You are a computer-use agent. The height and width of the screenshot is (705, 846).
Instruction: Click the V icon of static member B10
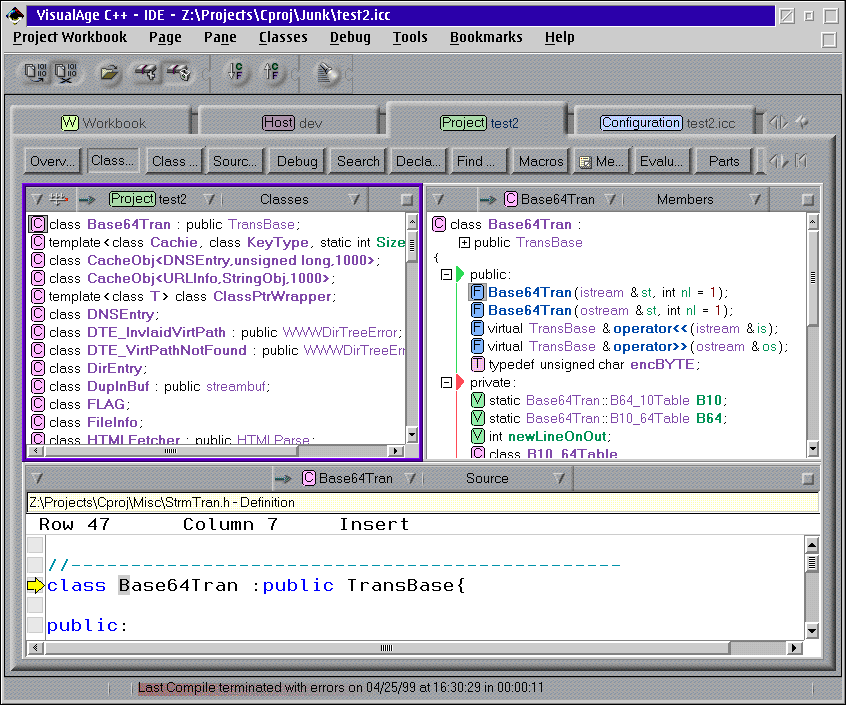pyautogui.click(x=477, y=400)
